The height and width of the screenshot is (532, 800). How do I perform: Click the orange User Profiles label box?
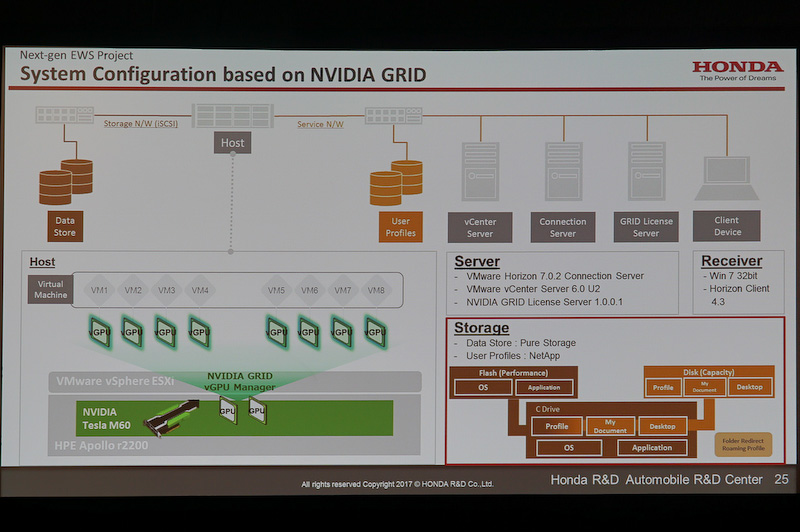[401, 227]
